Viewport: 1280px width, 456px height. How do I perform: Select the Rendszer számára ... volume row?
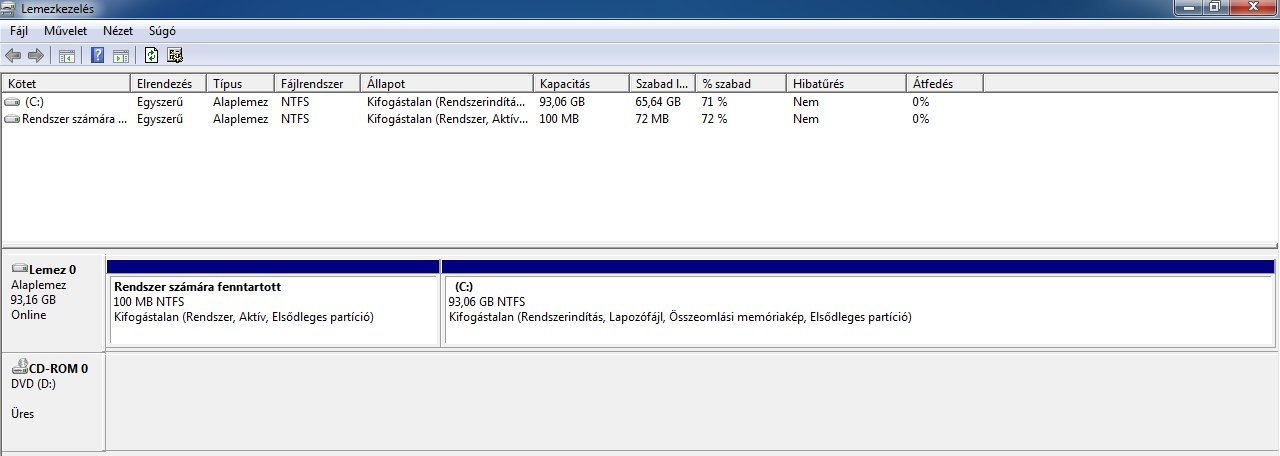point(492,119)
